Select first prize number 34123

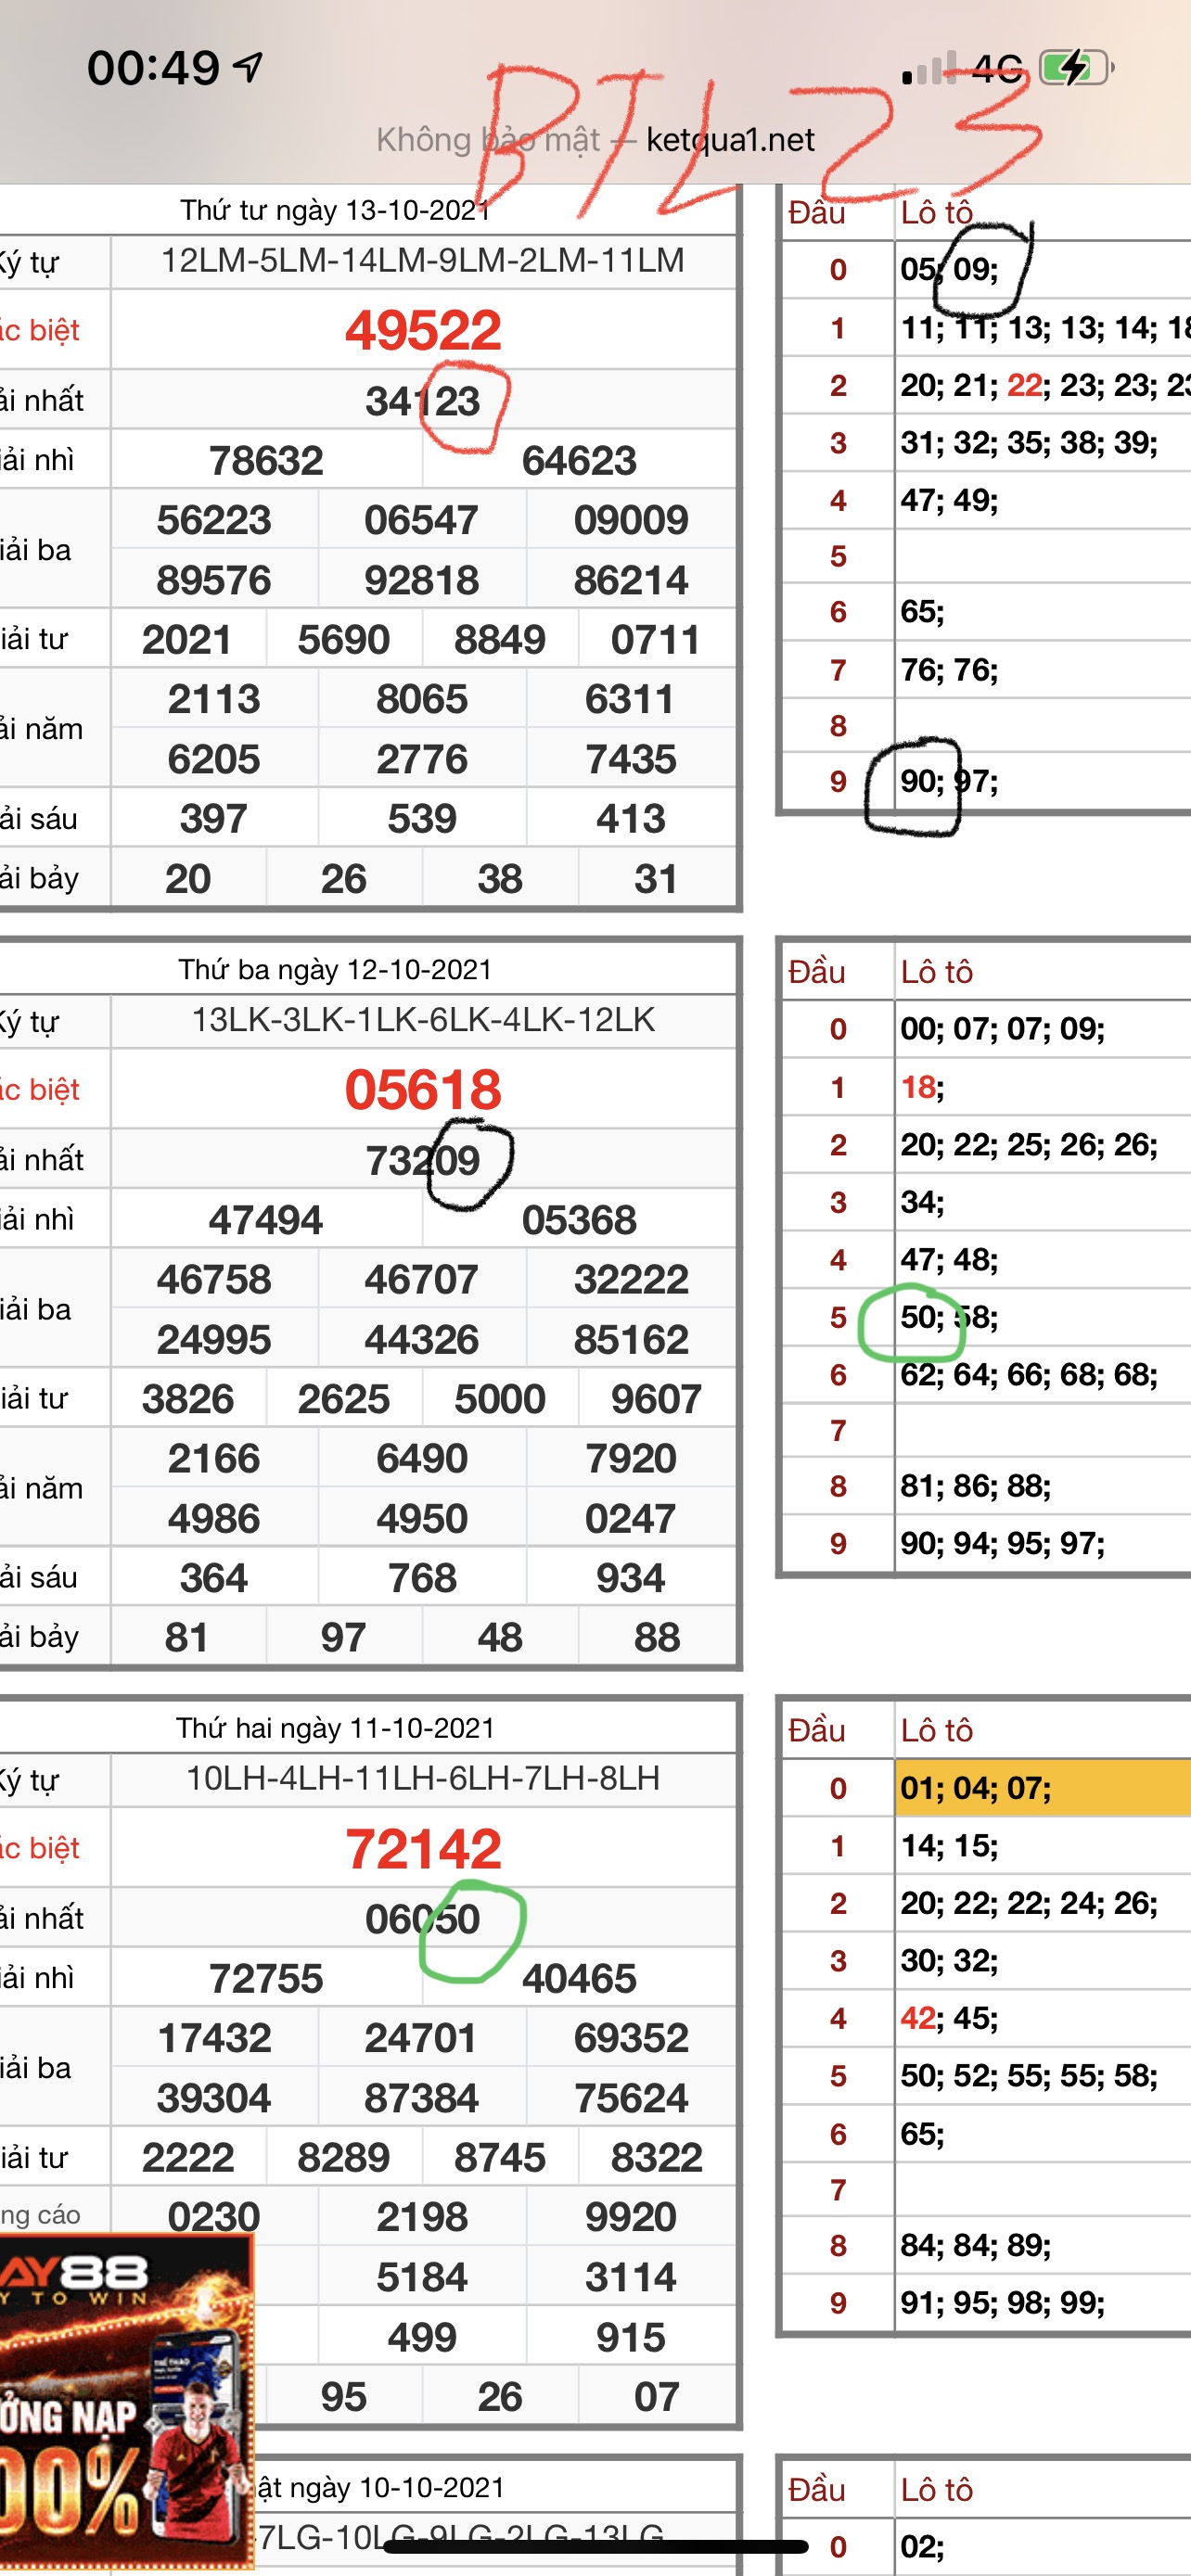[x=423, y=401]
